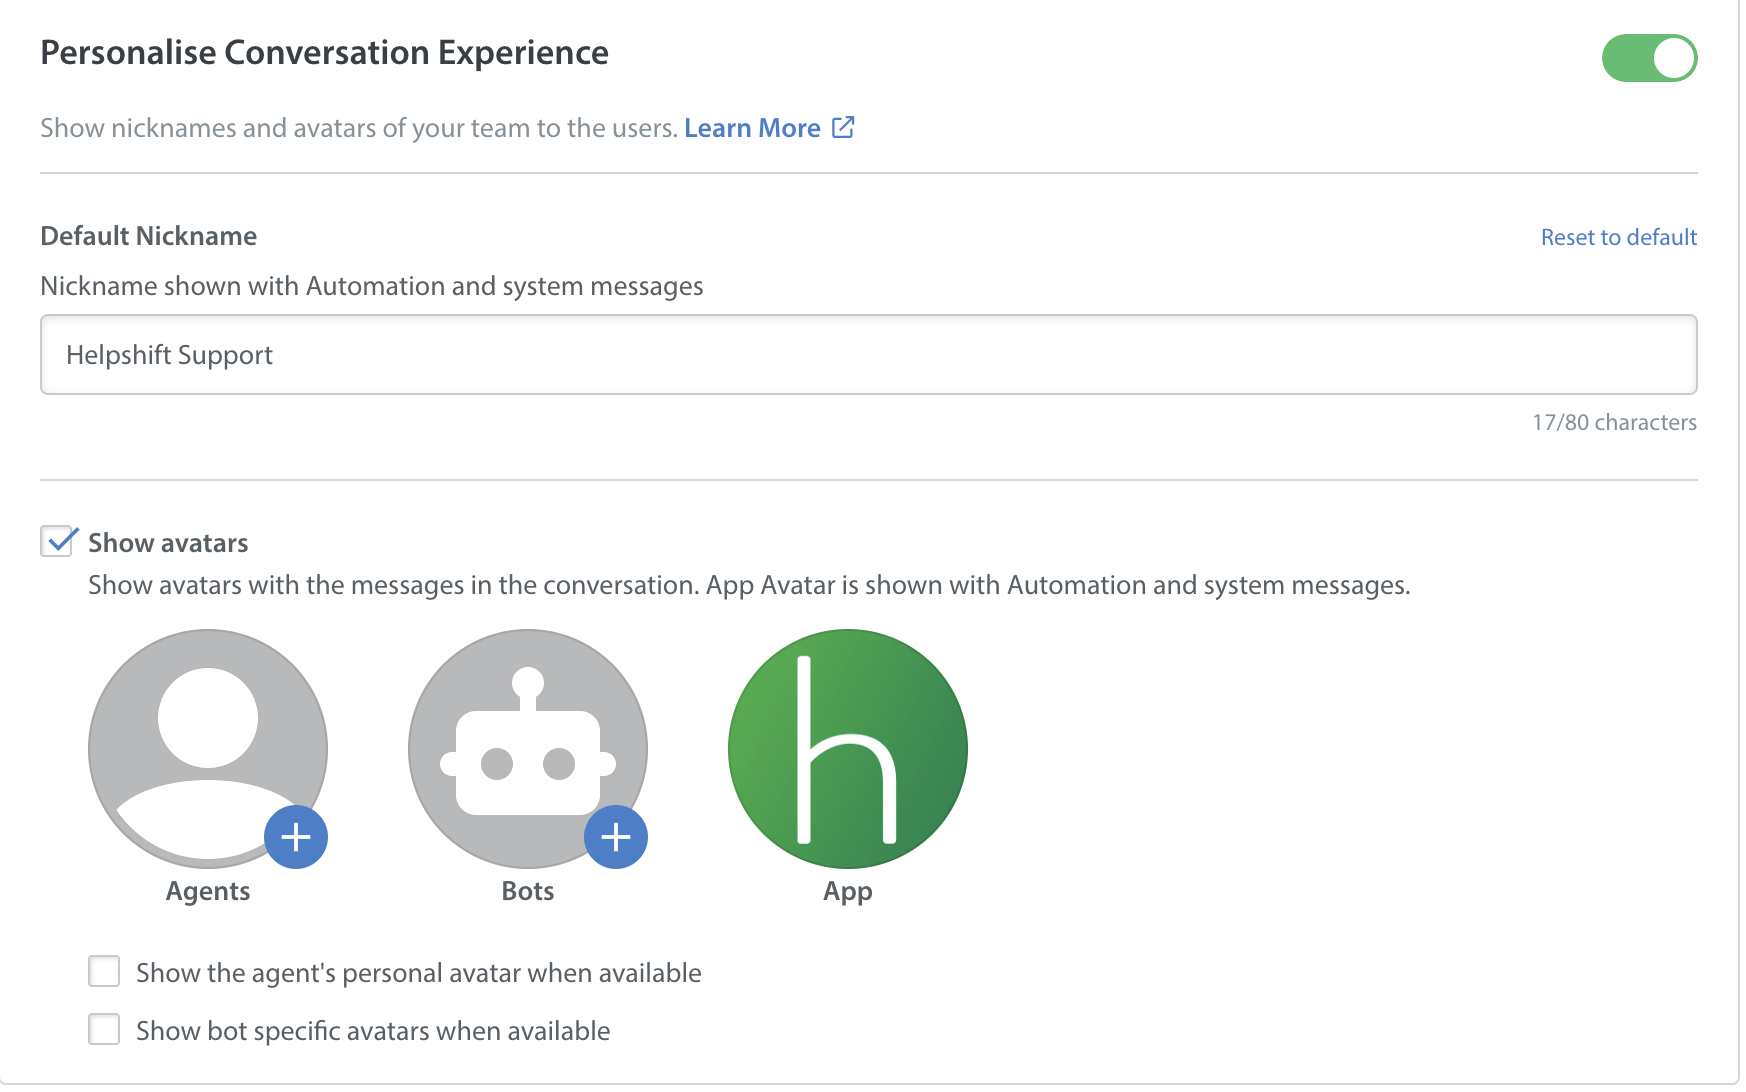Click the Default Nickname heading
Screen dimensions: 1746x1092
(148, 236)
